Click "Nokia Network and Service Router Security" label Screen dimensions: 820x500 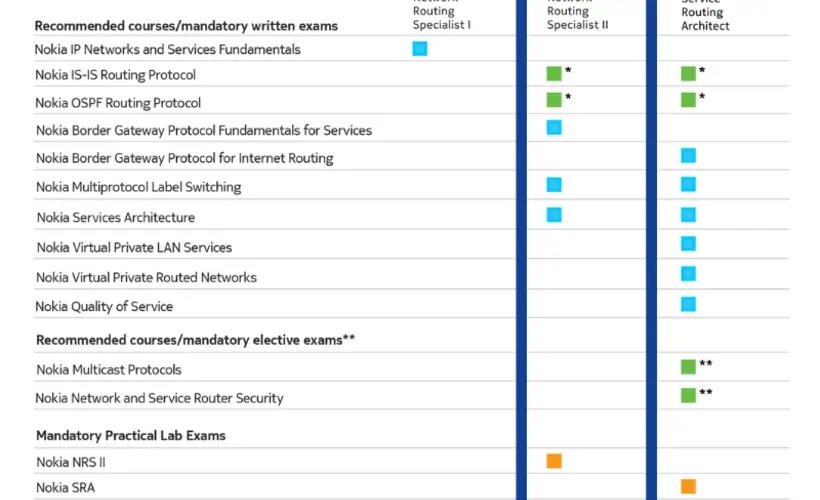pos(160,399)
